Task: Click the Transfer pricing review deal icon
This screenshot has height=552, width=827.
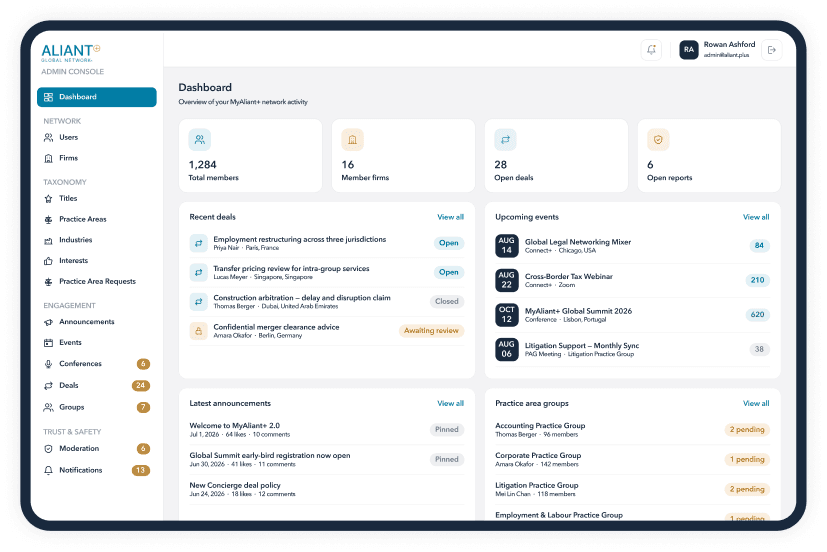Action: (199, 273)
